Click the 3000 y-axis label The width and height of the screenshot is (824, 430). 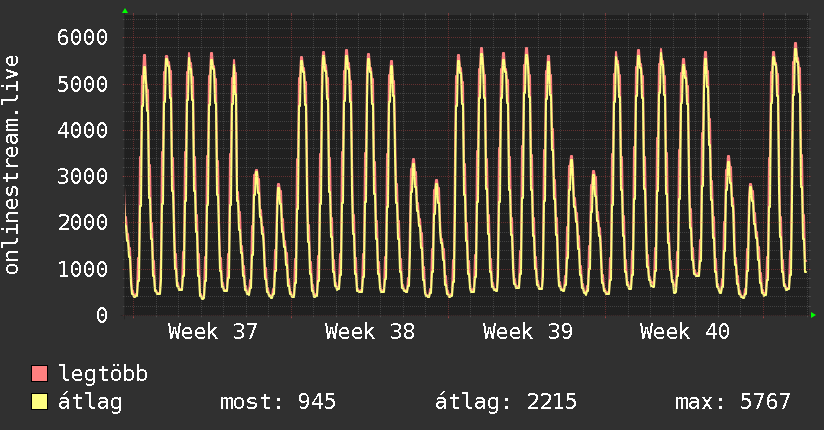coord(83,177)
